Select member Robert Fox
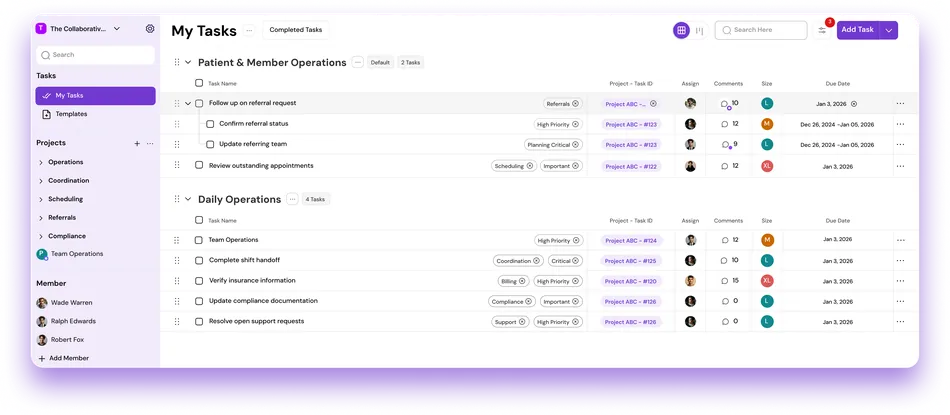The image size is (950, 415). coord(61,340)
